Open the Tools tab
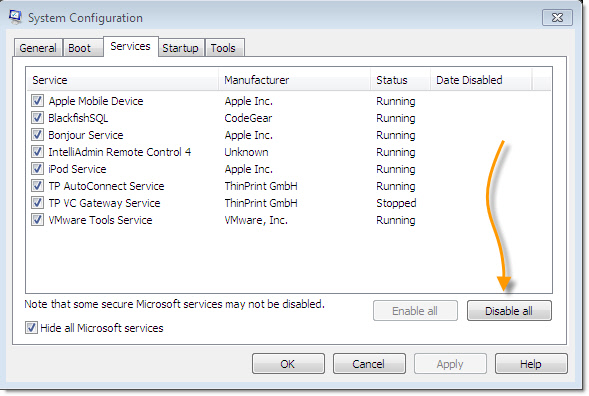This screenshot has width=589, height=396. 224,48
